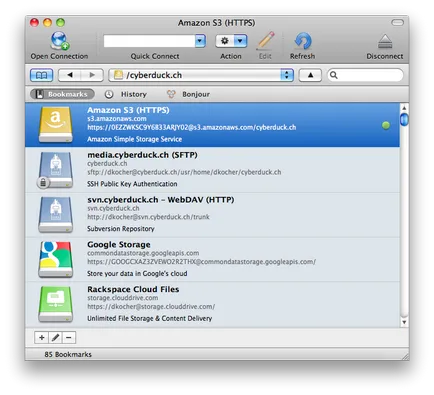Click the blue scrollbar thumb
Screen dimensions: 434x395
pyautogui.click(x=404, y=119)
